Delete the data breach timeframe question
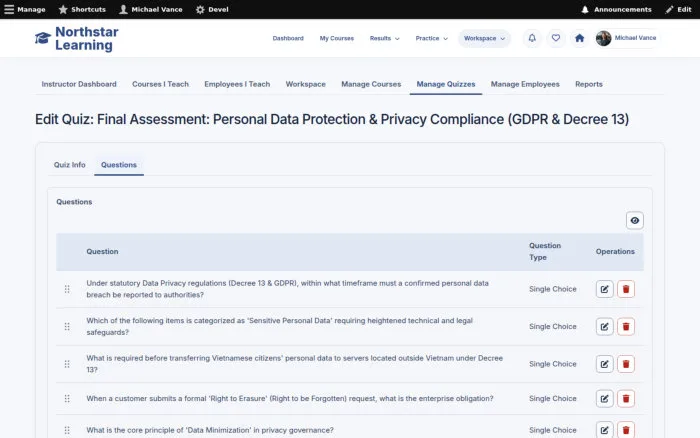Image resolution: width=700 pixels, height=438 pixels. [625, 289]
